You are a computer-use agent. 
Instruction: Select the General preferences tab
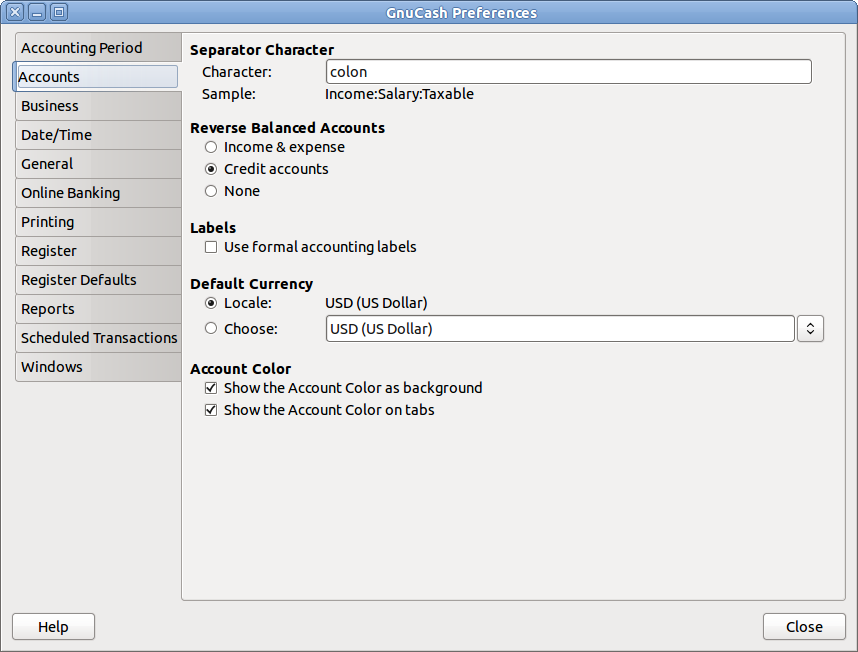click(x=47, y=164)
